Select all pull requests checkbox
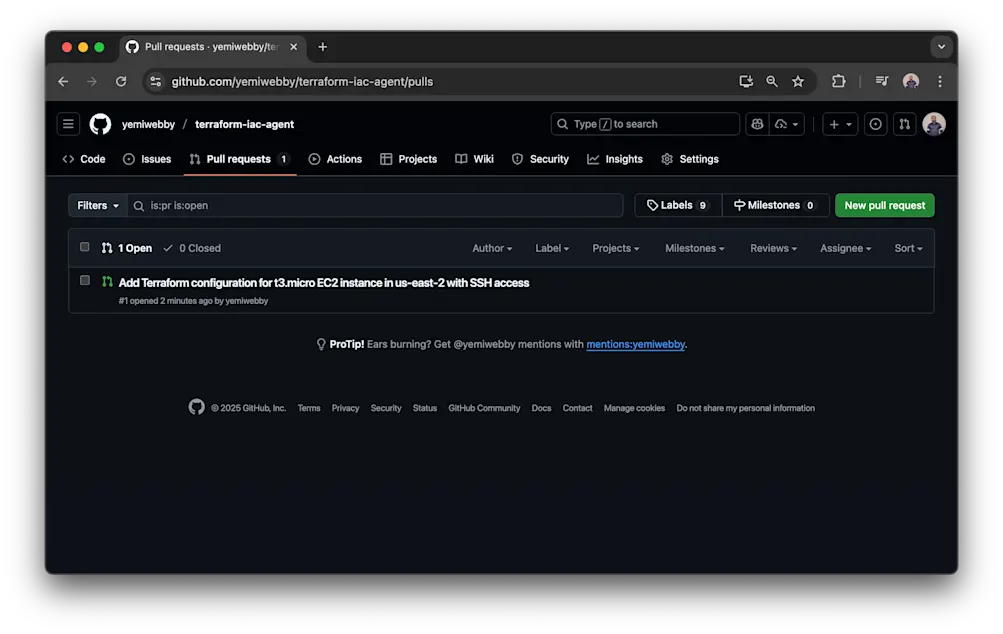 point(84,247)
